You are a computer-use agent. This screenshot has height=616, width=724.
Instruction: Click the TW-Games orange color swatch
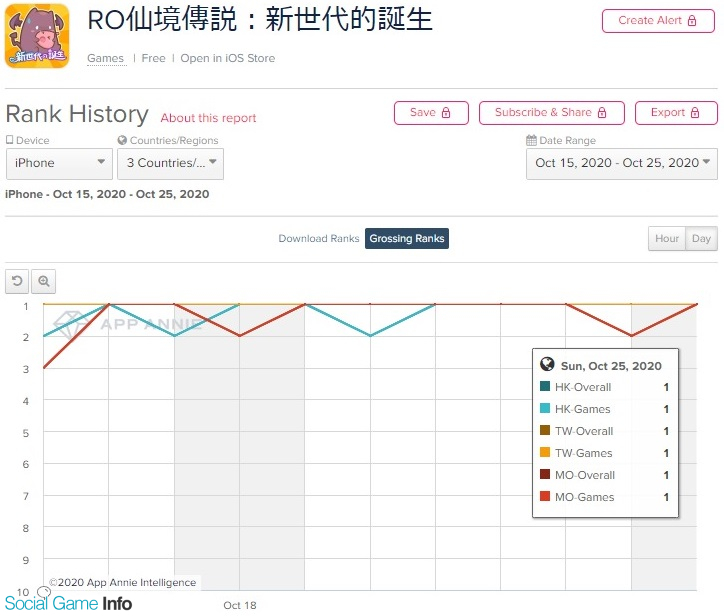pyautogui.click(x=545, y=453)
